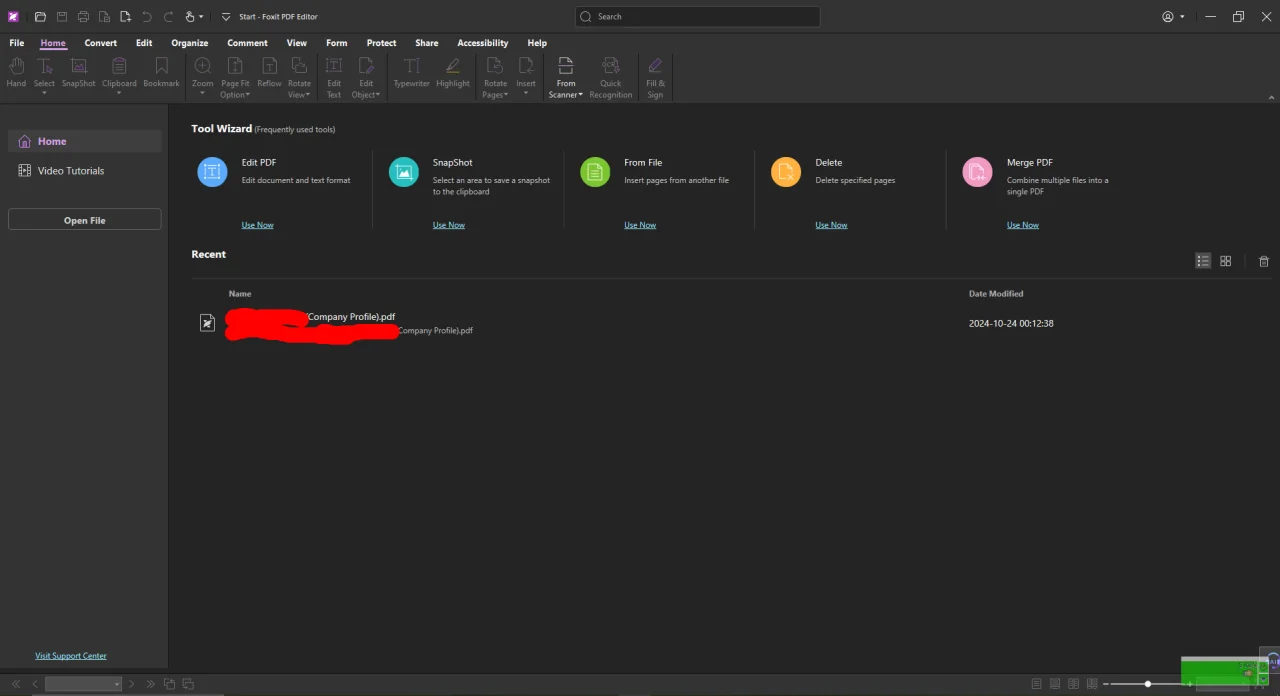This screenshot has height=696, width=1280.
Task: Click single page view icon in status bar
Action: [1037, 684]
